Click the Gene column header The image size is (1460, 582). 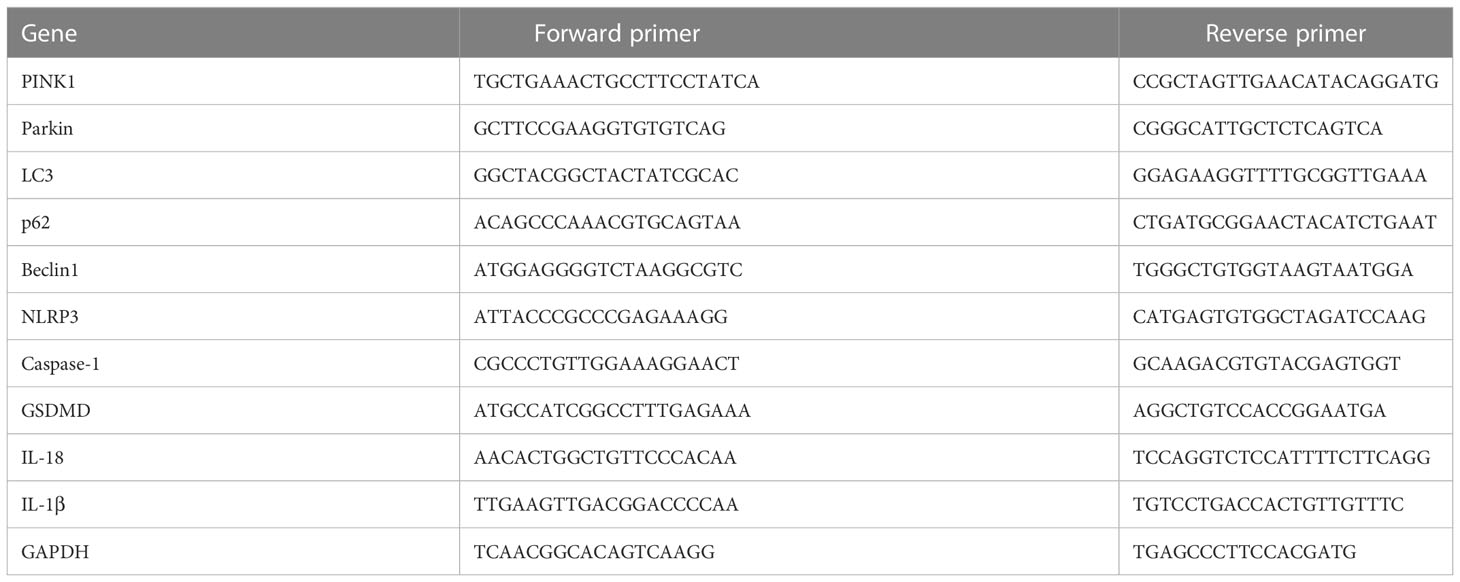click(x=49, y=33)
